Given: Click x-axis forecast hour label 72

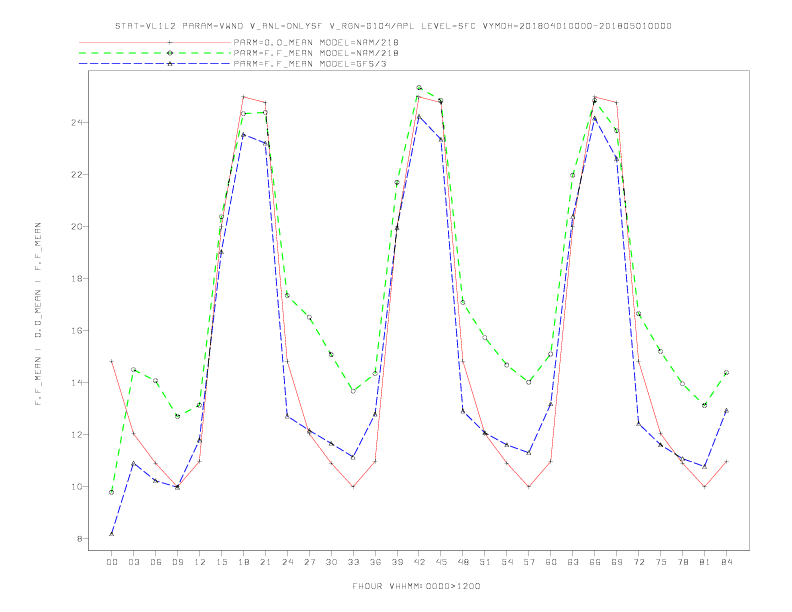Looking at the screenshot, I should pos(638,562).
